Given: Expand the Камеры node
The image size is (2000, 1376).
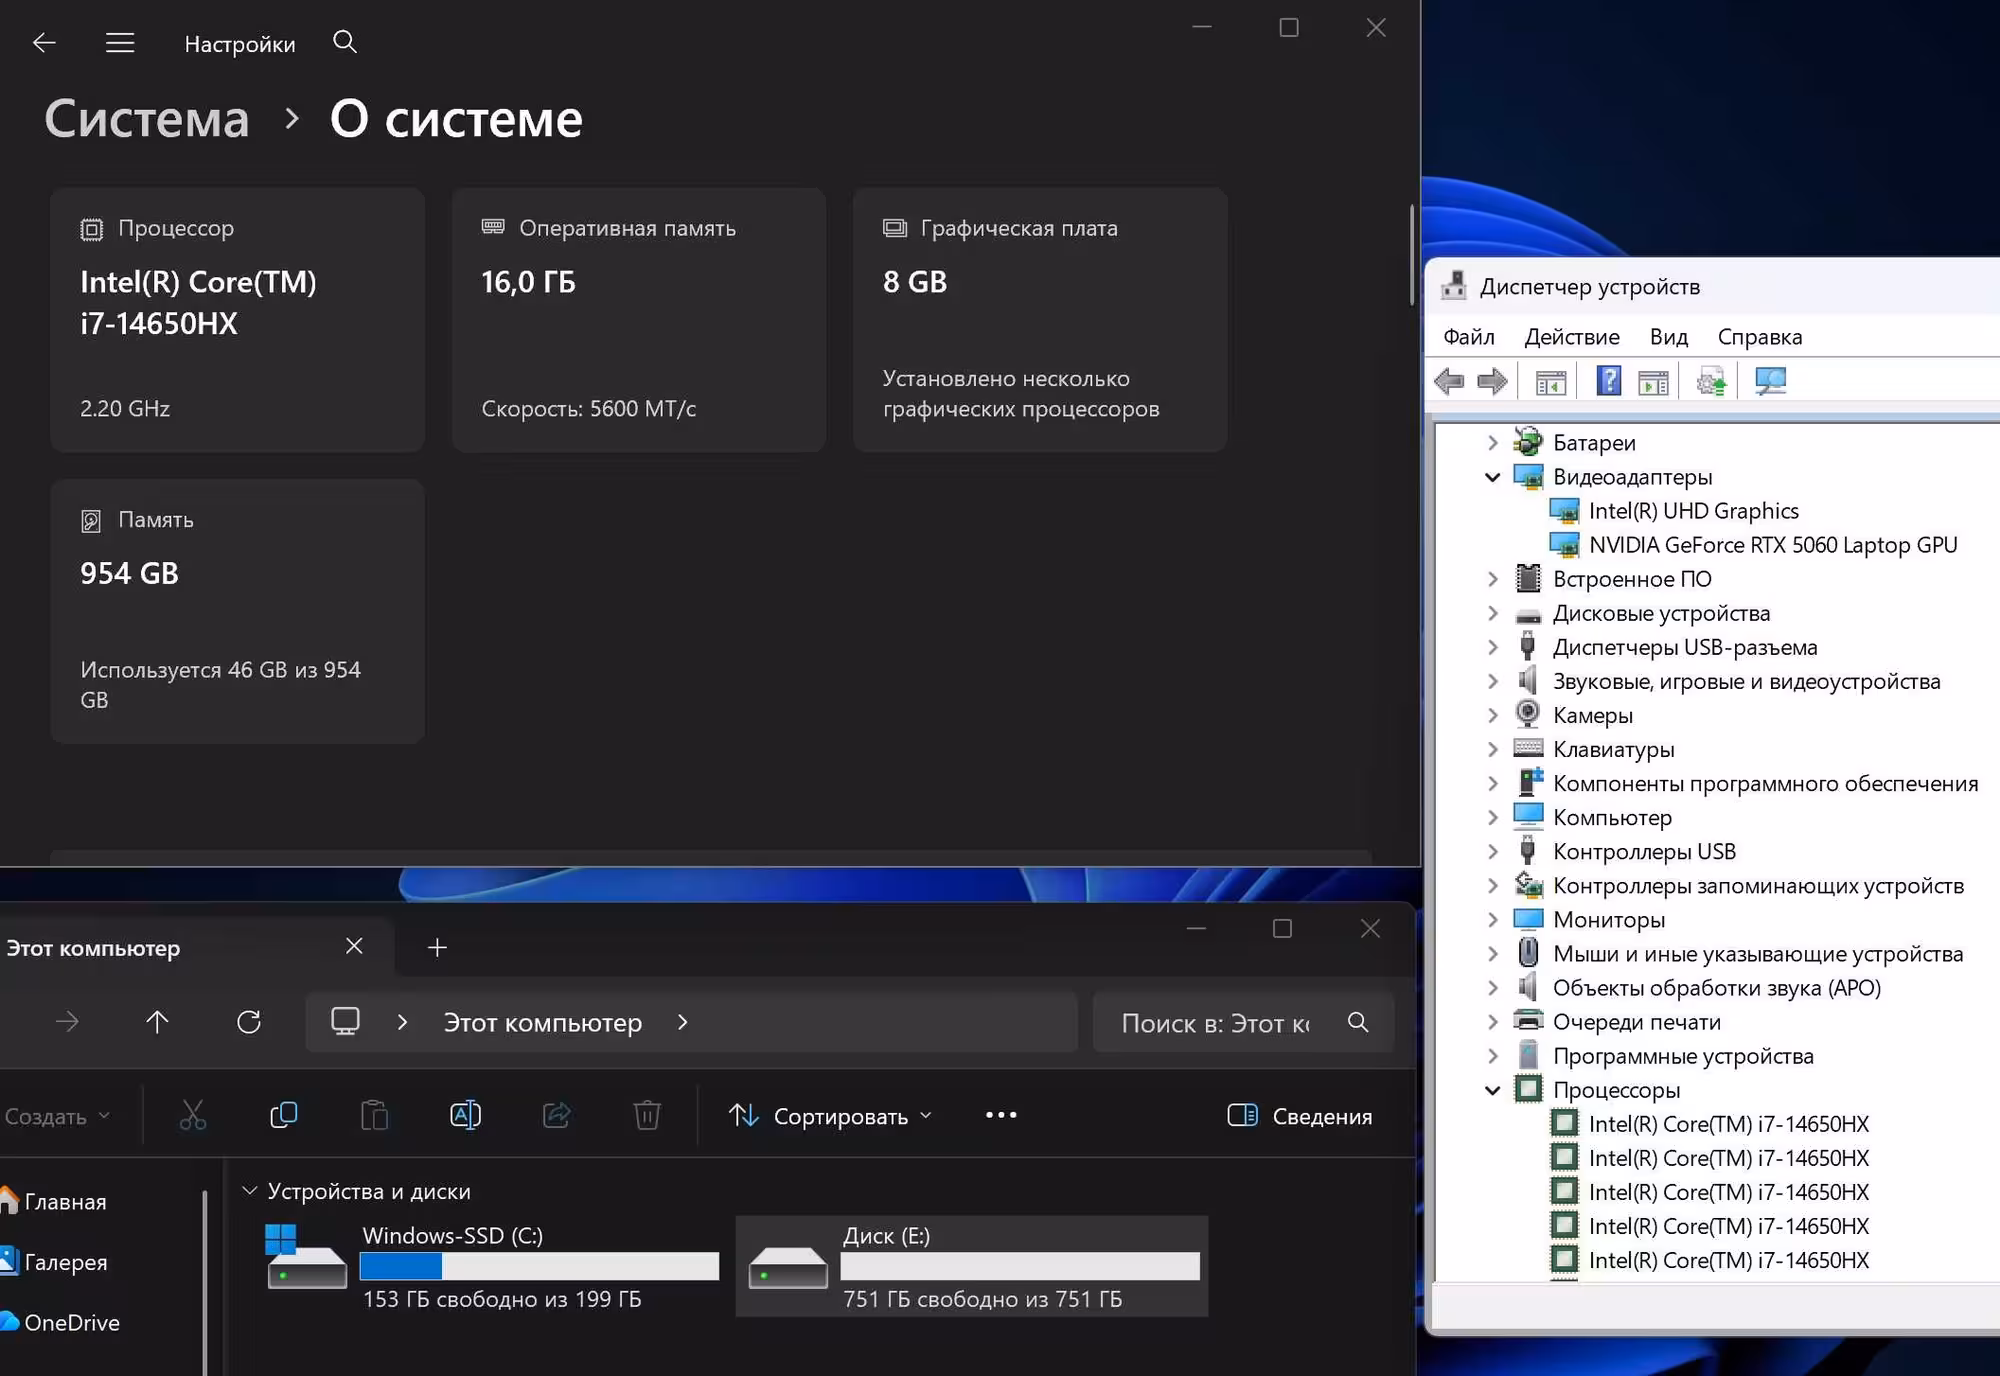Looking at the screenshot, I should (x=1492, y=715).
